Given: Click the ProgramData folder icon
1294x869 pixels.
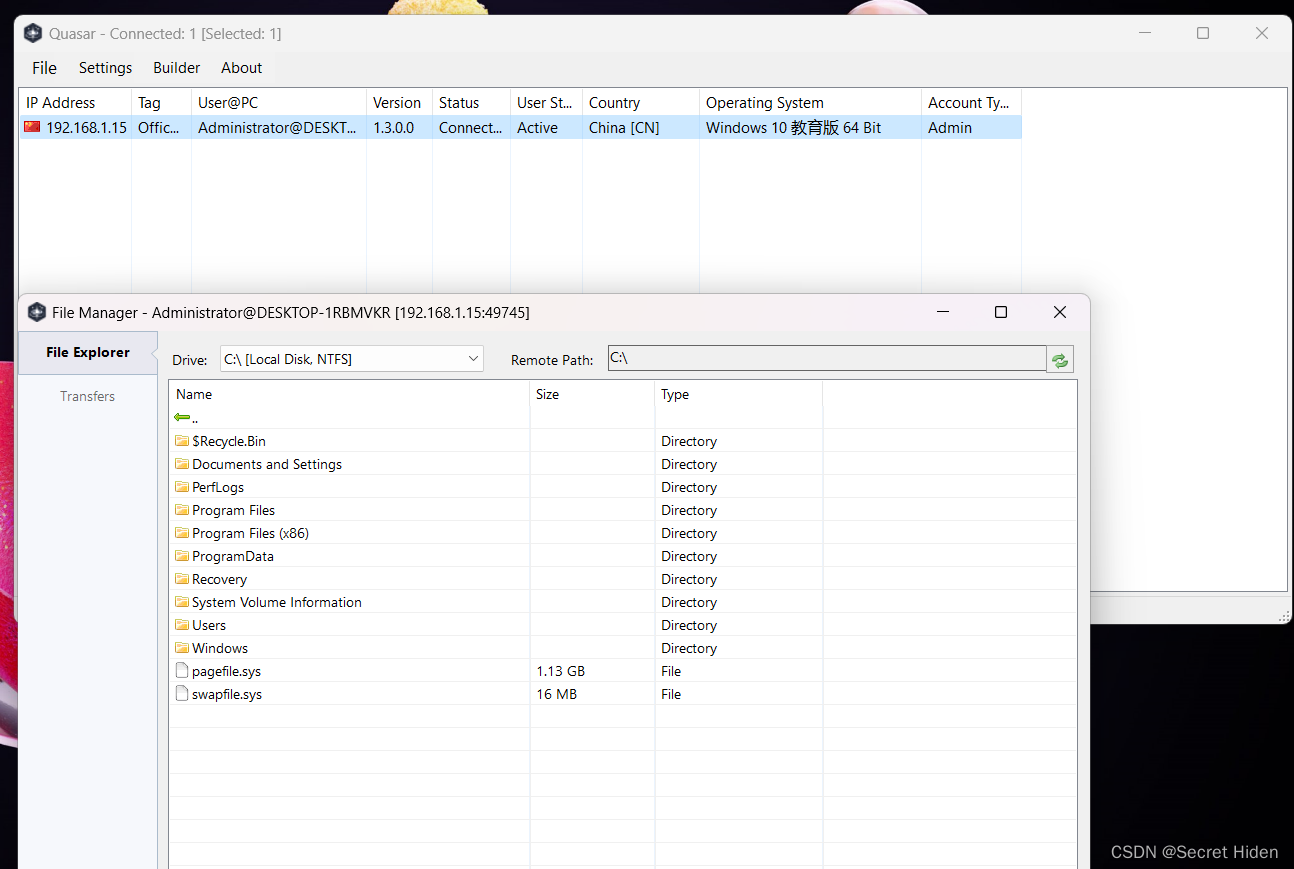Looking at the screenshot, I should pos(182,556).
